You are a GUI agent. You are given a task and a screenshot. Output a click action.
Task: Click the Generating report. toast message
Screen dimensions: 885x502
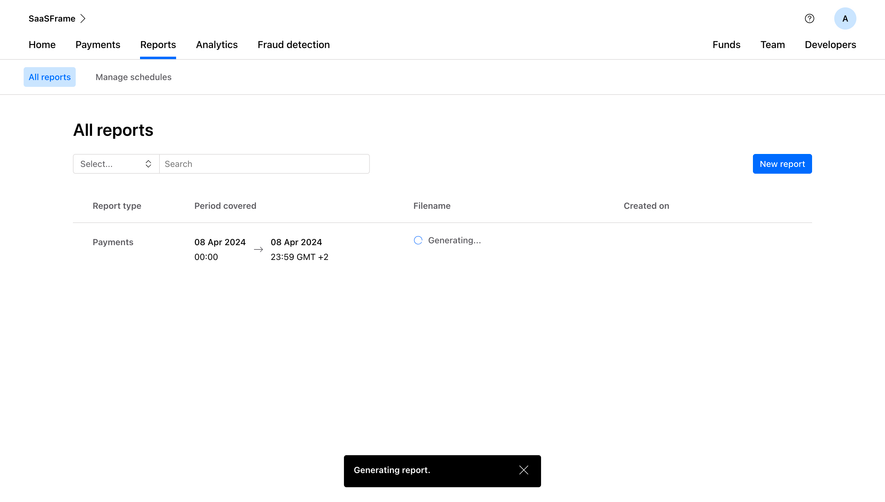[392, 470]
